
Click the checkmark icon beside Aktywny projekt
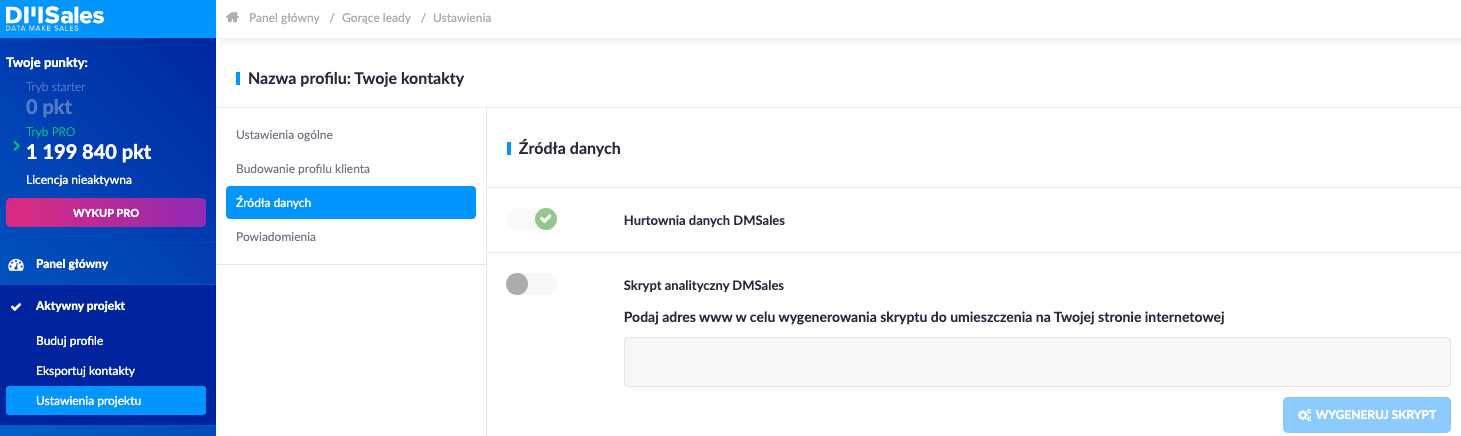point(16,306)
